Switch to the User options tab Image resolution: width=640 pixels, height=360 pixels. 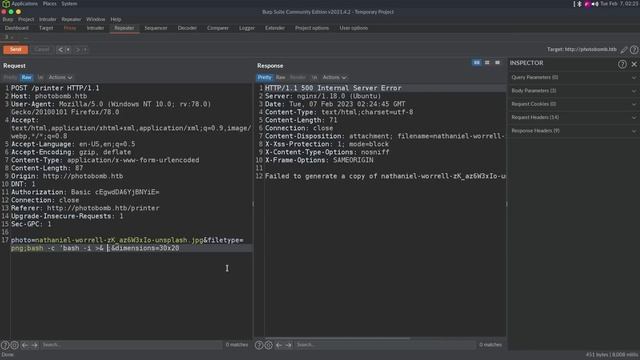pyautogui.click(x=354, y=28)
